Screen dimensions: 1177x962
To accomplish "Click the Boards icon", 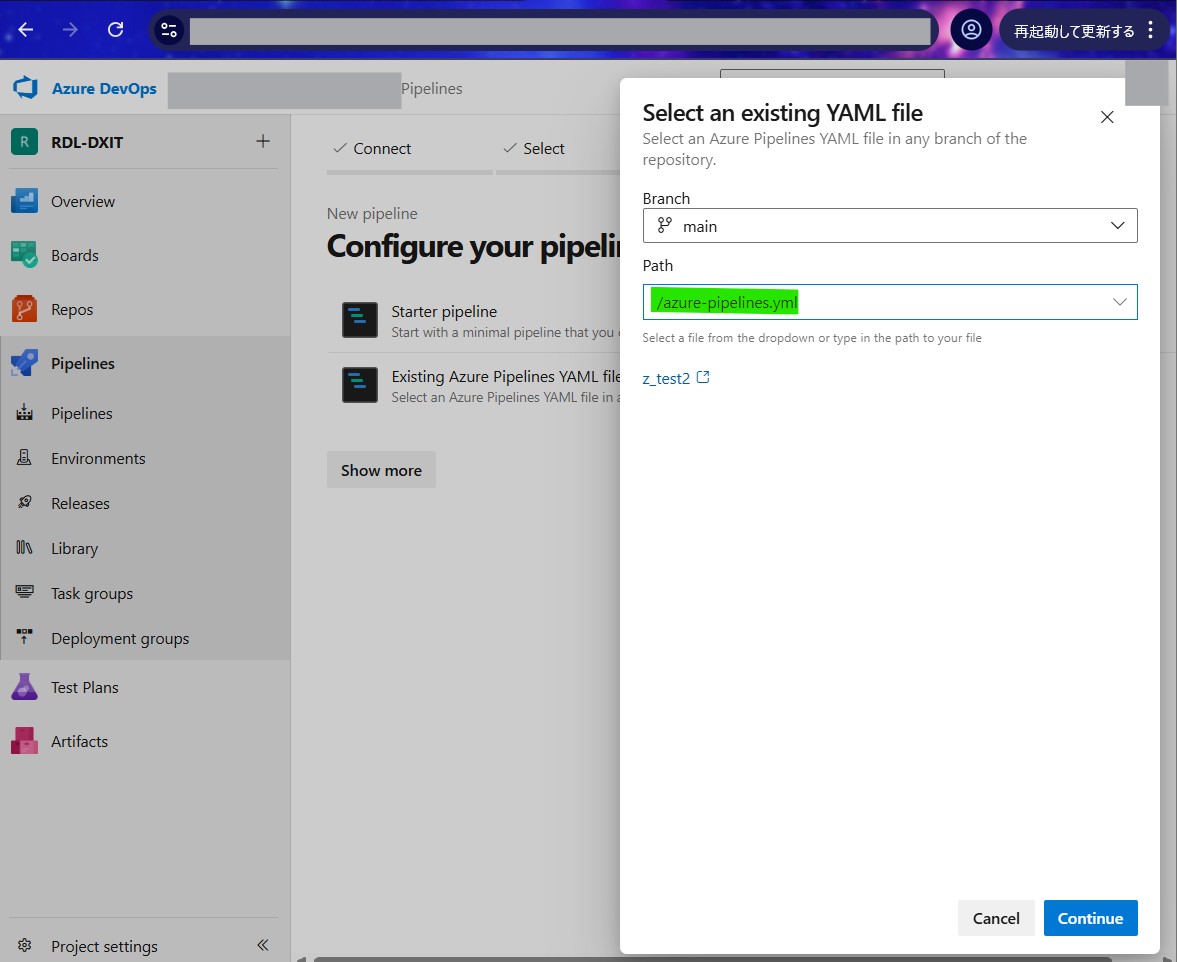I will 24,255.
